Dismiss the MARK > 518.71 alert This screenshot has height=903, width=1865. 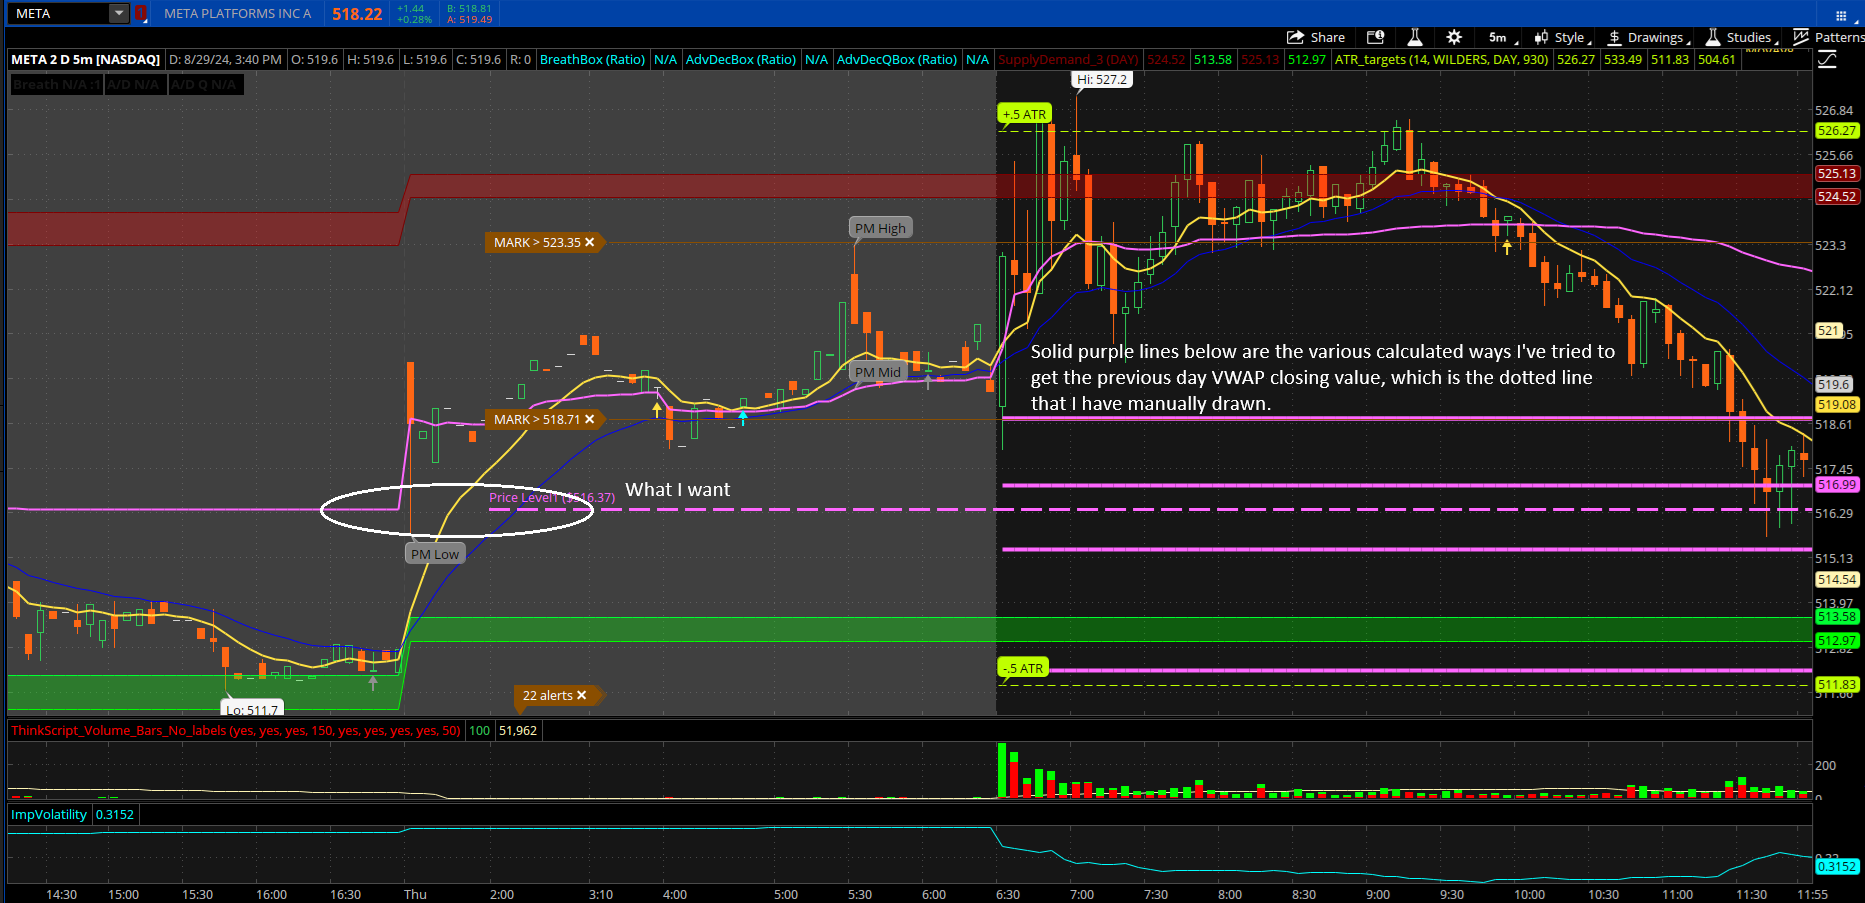[x=590, y=419]
